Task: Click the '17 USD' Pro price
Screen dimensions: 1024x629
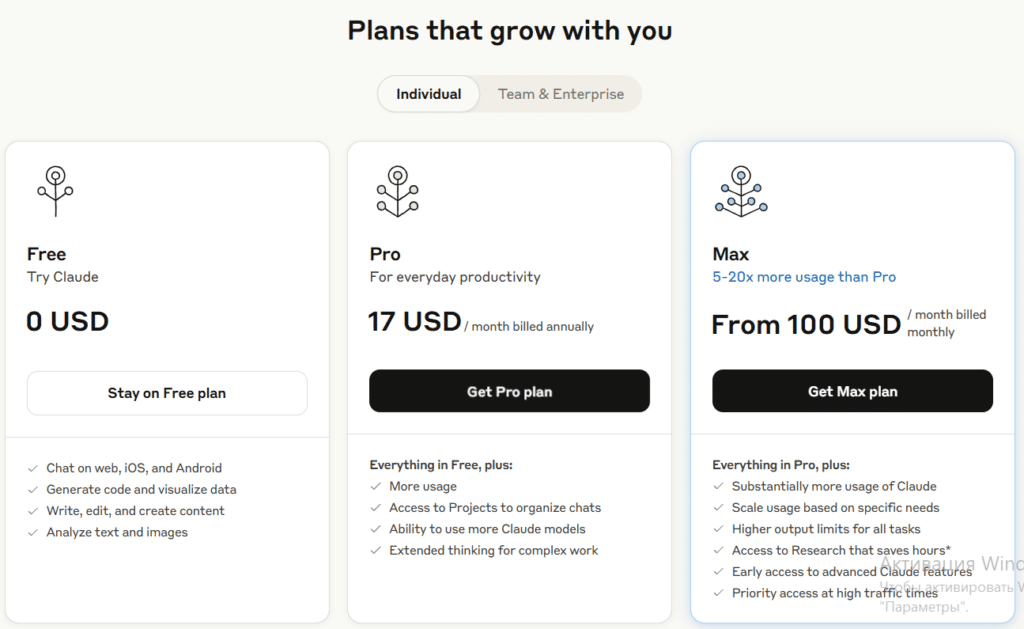Action: tap(415, 322)
